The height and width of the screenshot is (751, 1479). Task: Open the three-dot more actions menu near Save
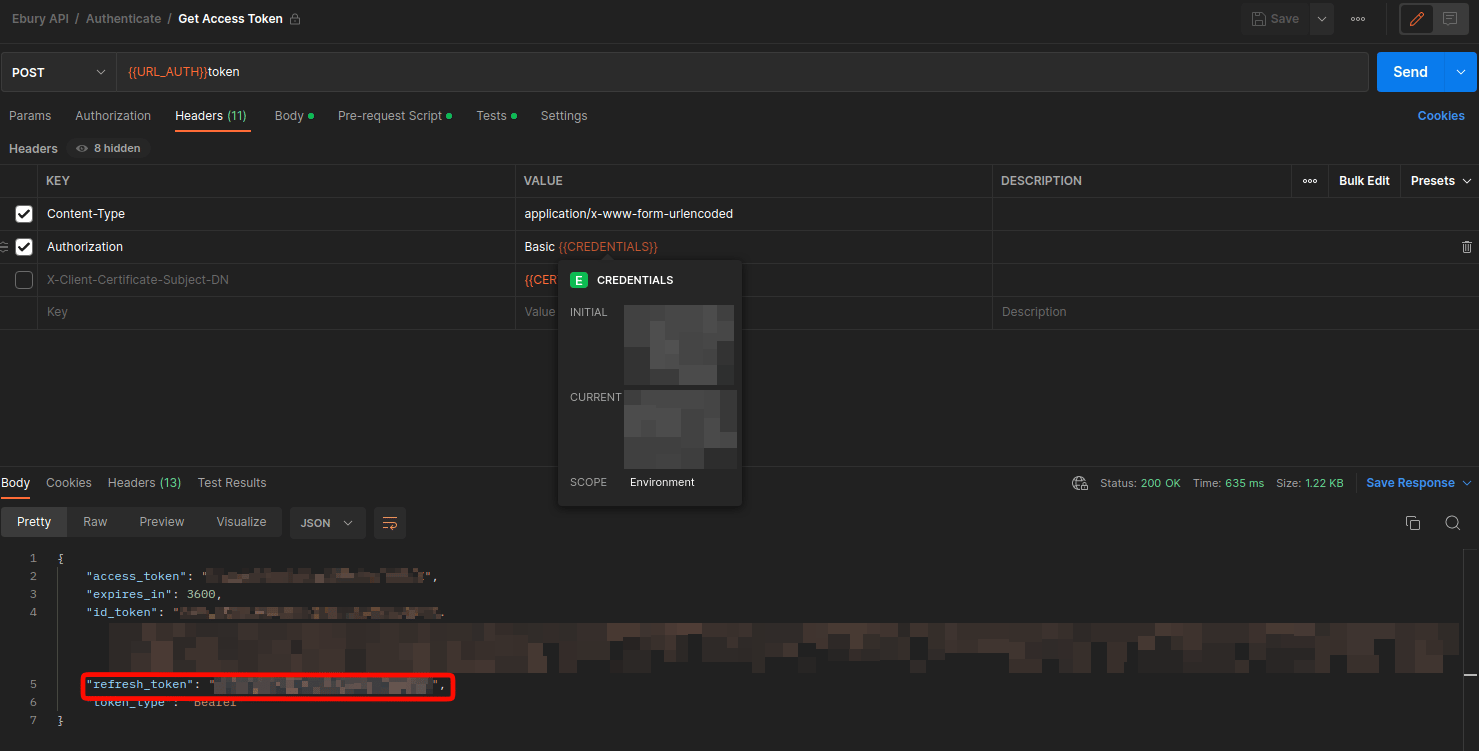[1358, 19]
